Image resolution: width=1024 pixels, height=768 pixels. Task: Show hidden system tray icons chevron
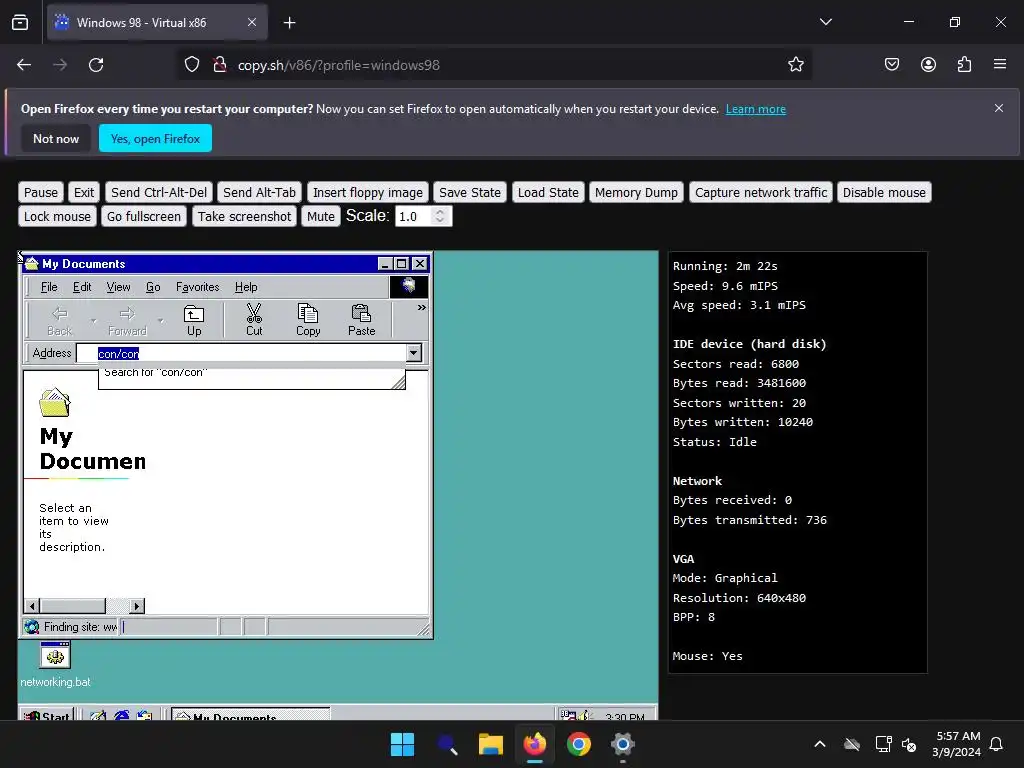(x=820, y=744)
